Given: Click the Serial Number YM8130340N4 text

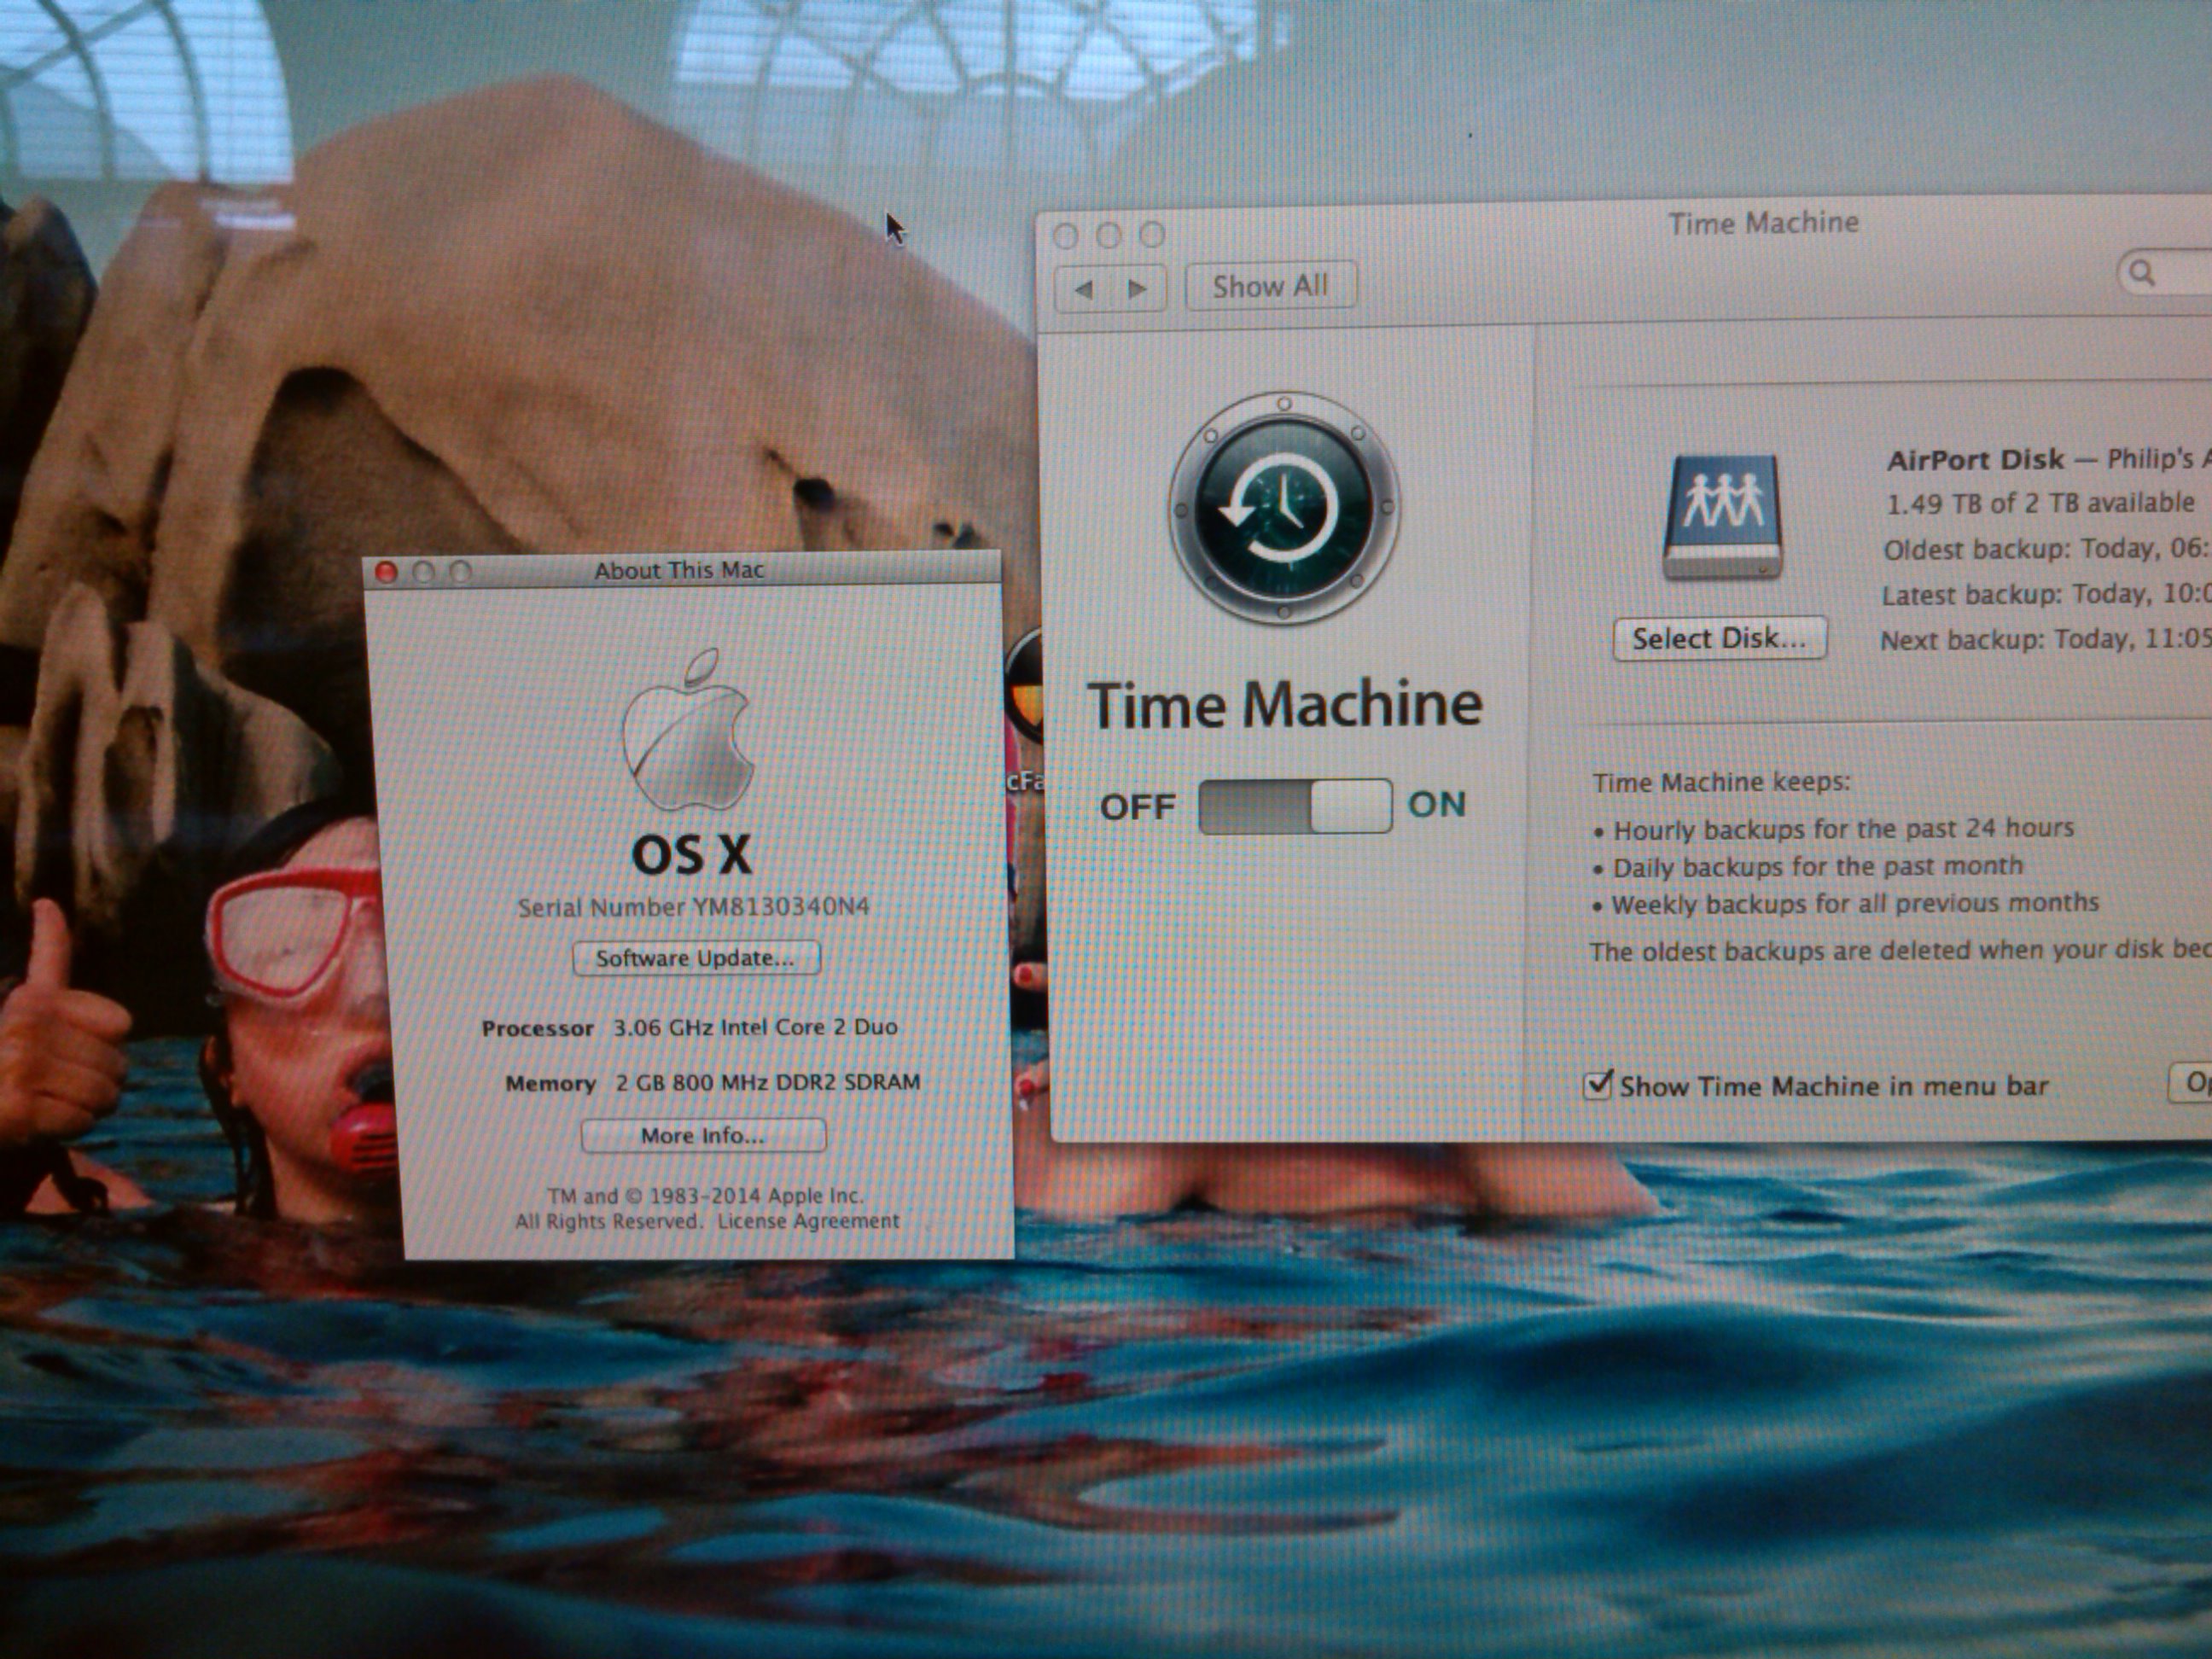Looking at the screenshot, I should pyautogui.click(x=694, y=907).
